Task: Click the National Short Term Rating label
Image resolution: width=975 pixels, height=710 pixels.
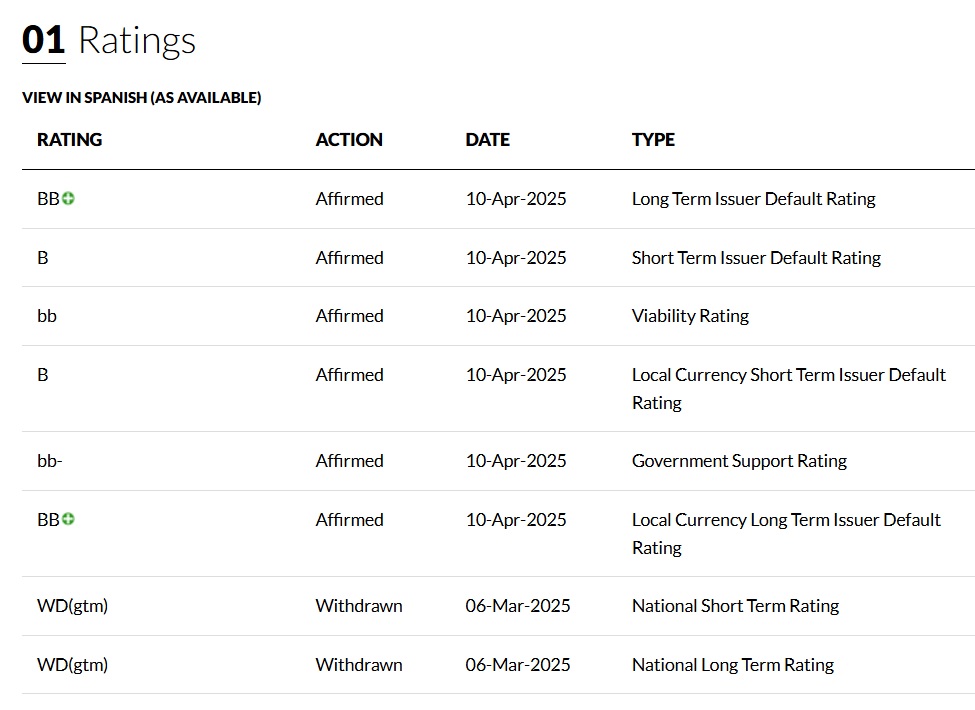Action: coord(735,606)
